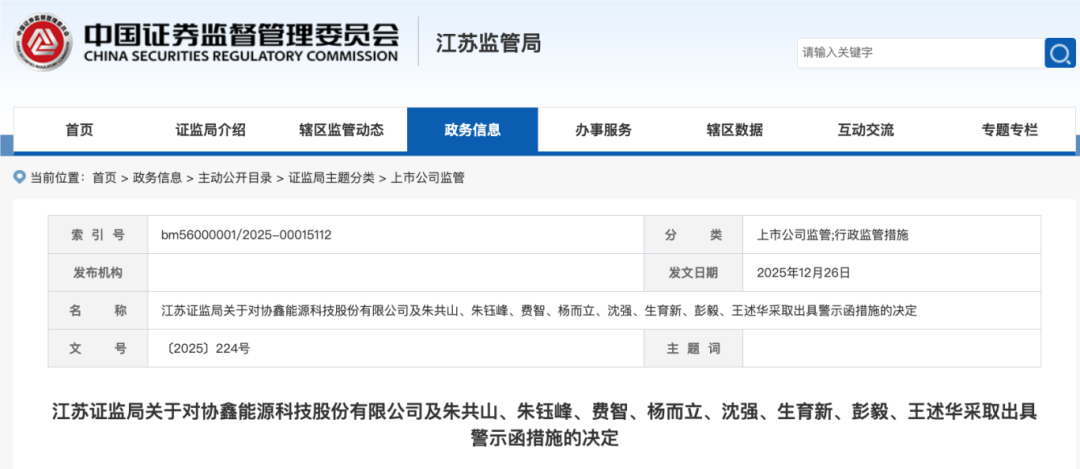Screen dimensions: 1080x469
Task: Select the 政务信息 navigation tab
Action: pos(472,129)
